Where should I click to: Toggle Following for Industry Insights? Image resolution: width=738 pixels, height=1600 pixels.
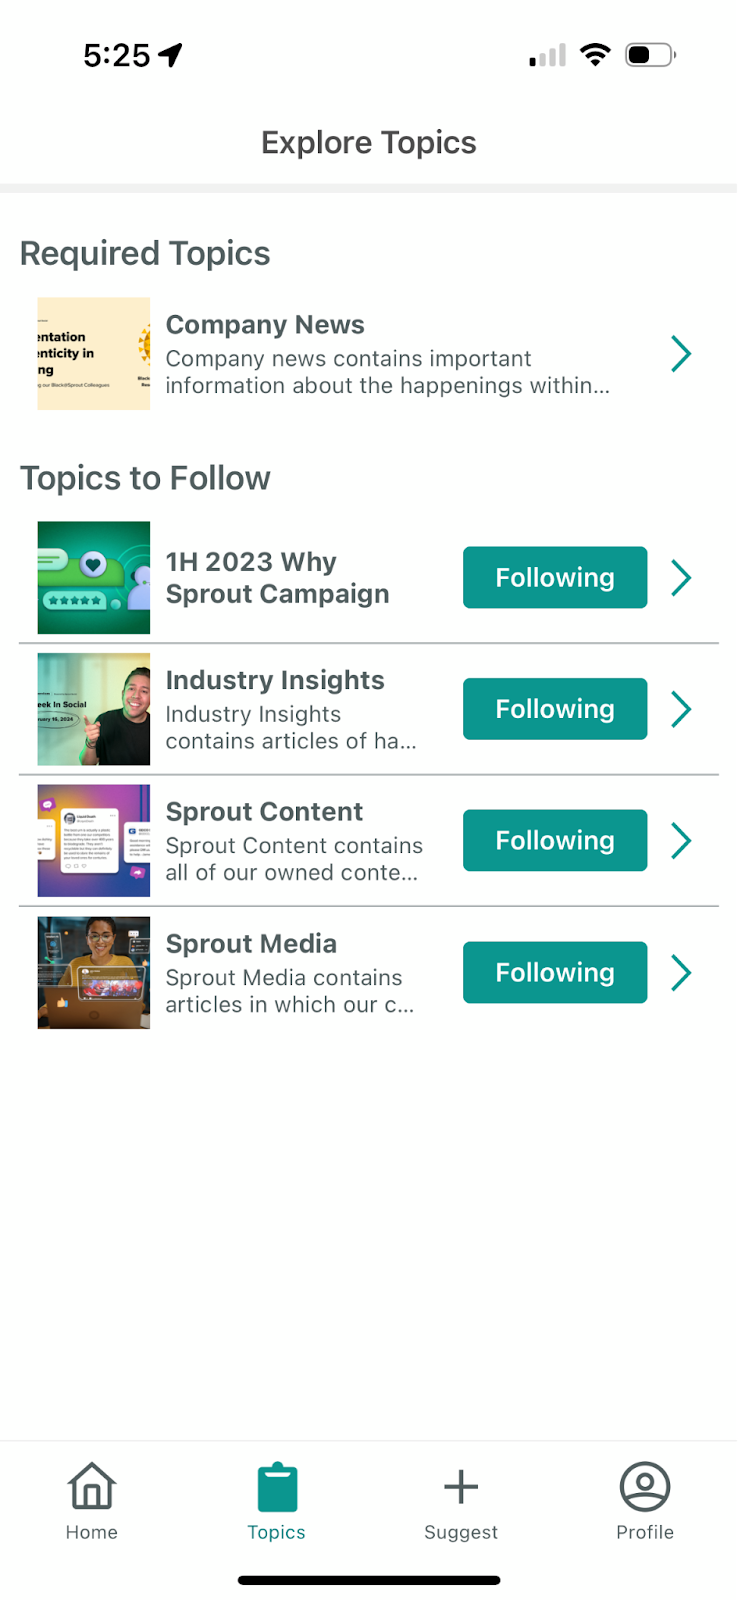point(555,709)
